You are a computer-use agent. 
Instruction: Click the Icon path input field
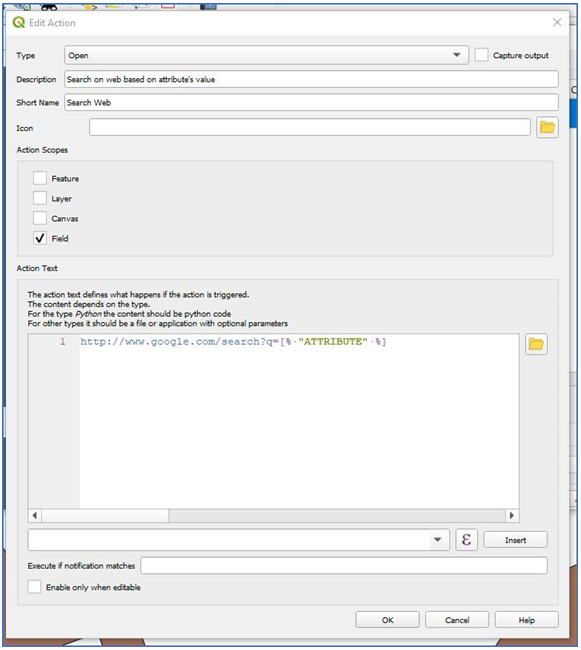(310, 127)
